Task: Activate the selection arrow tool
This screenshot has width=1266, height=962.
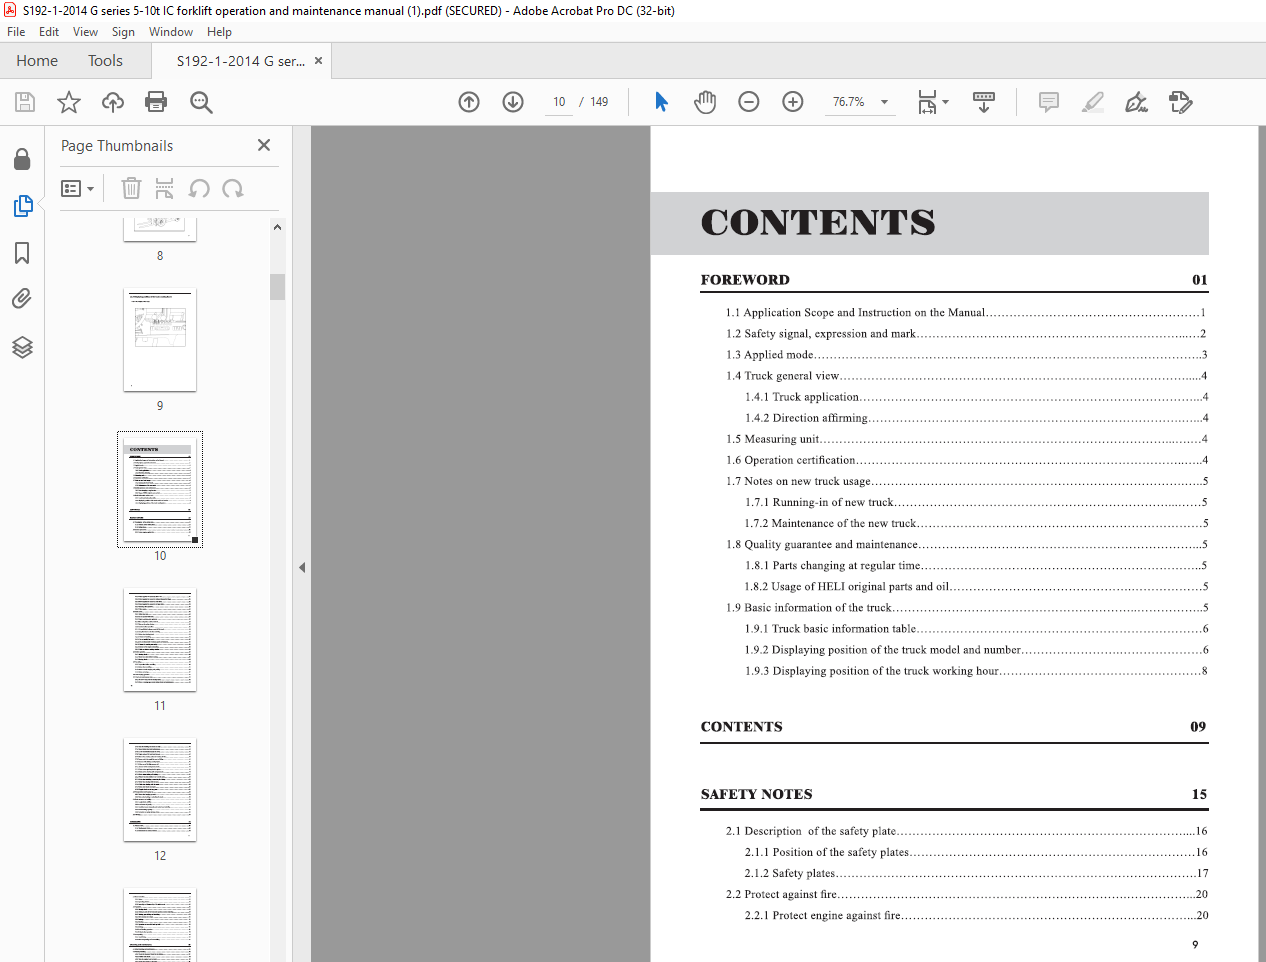Action: pos(661,102)
